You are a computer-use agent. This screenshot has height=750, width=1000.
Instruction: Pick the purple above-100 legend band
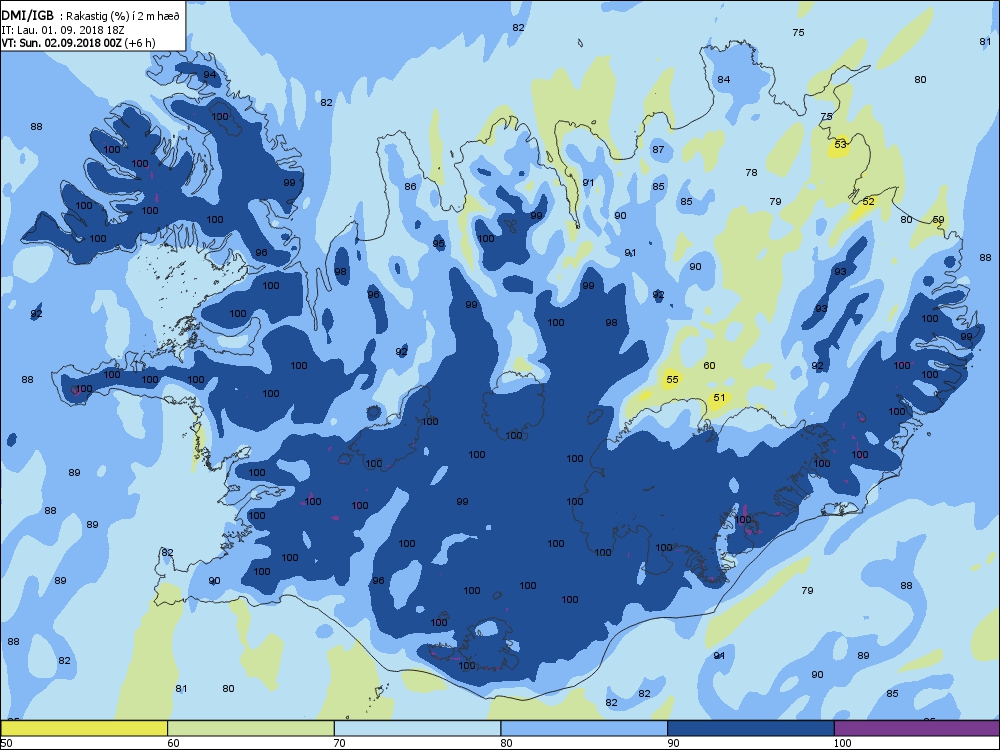[x=917, y=728]
